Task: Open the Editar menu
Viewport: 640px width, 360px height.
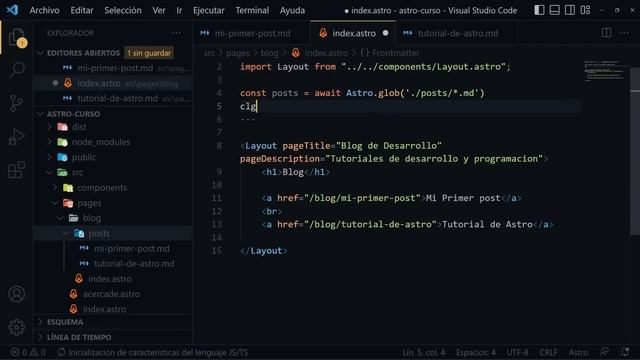Action: coord(82,10)
